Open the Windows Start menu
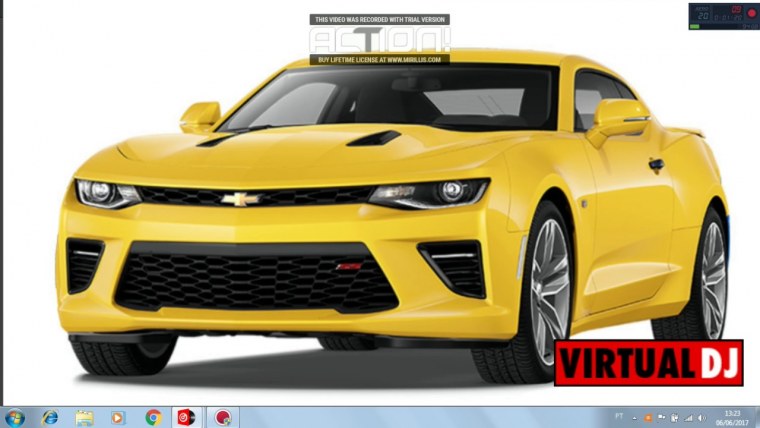The height and width of the screenshot is (428, 760). coord(14,417)
